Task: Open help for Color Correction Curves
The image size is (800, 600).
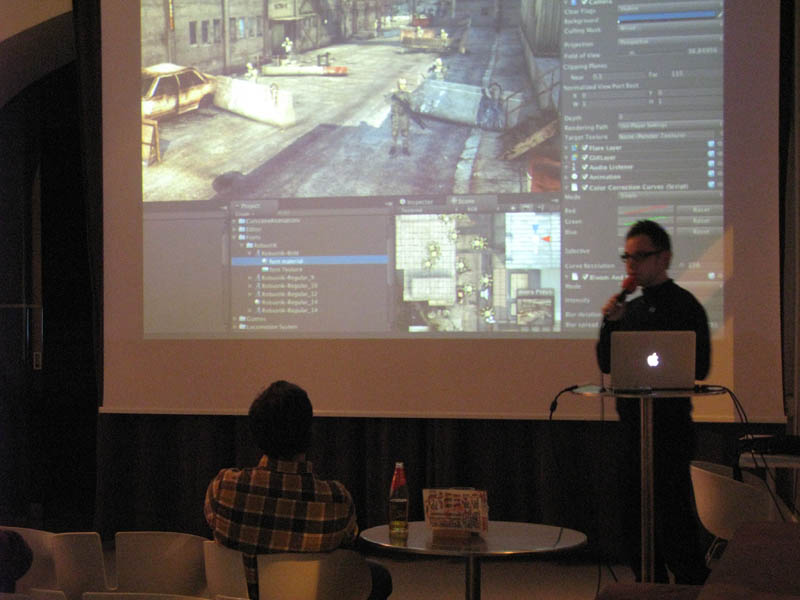Action: (x=711, y=183)
